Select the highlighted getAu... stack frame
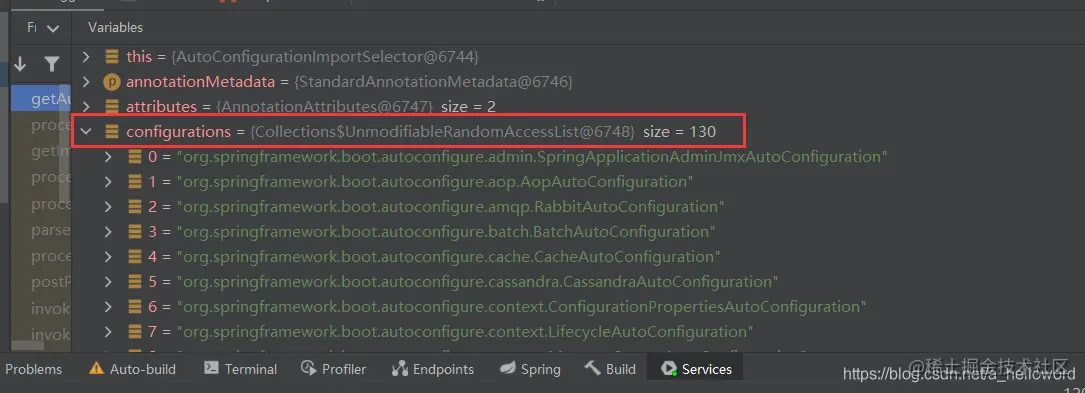The image size is (1085, 393). tap(42, 100)
